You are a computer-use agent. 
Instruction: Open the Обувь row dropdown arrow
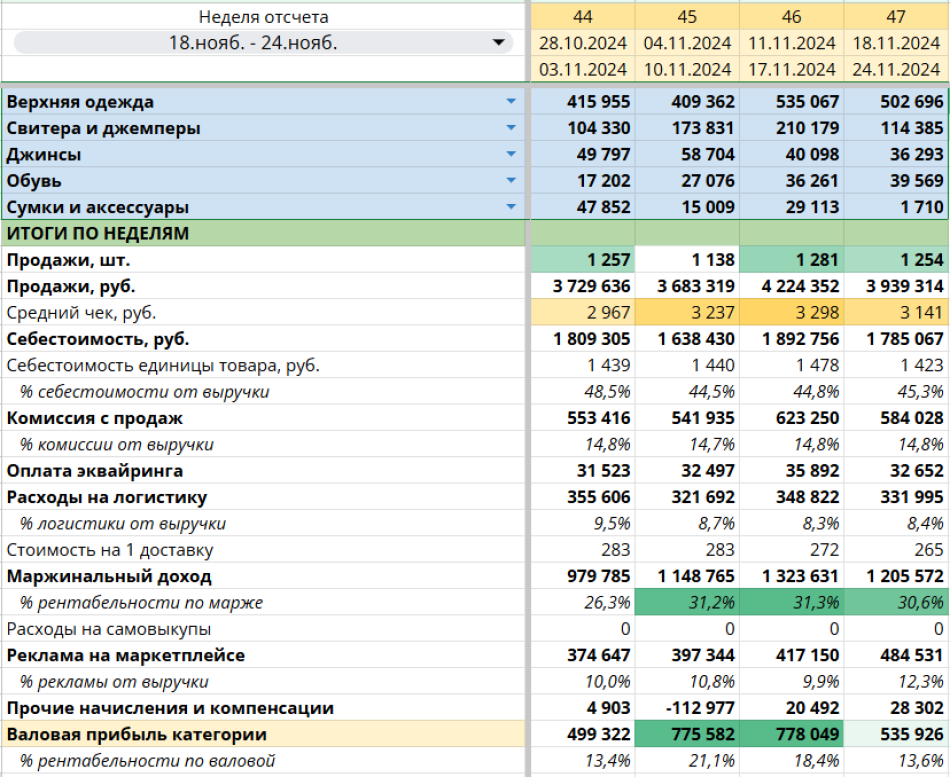tap(511, 181)
